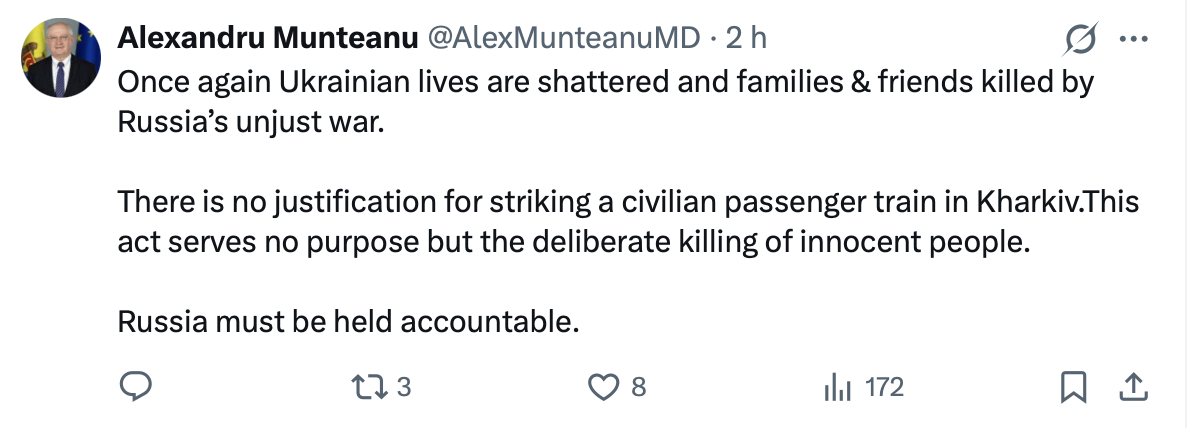Click 'act serves no purpose' text line
Viewport: 1200px width, 428px height.
(573, 243)
